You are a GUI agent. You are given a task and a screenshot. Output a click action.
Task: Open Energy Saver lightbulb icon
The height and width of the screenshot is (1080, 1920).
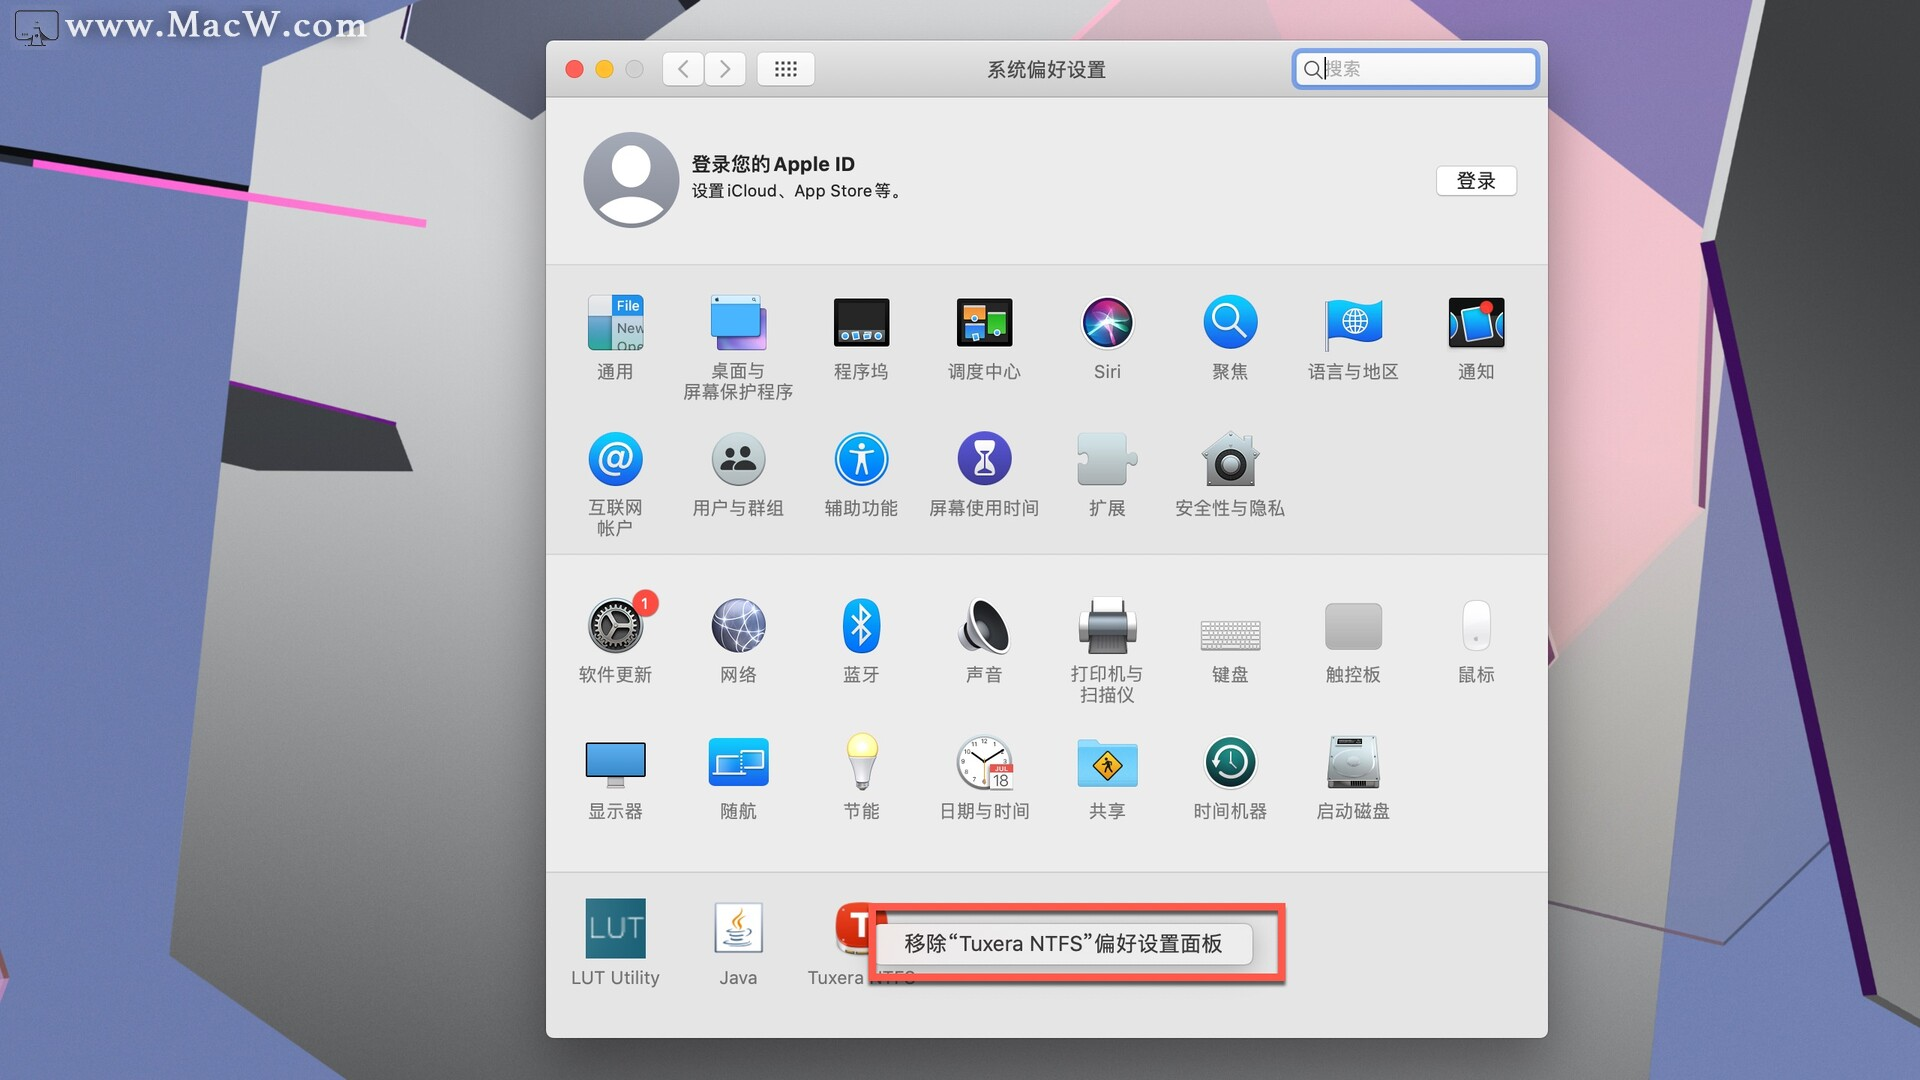861,764
